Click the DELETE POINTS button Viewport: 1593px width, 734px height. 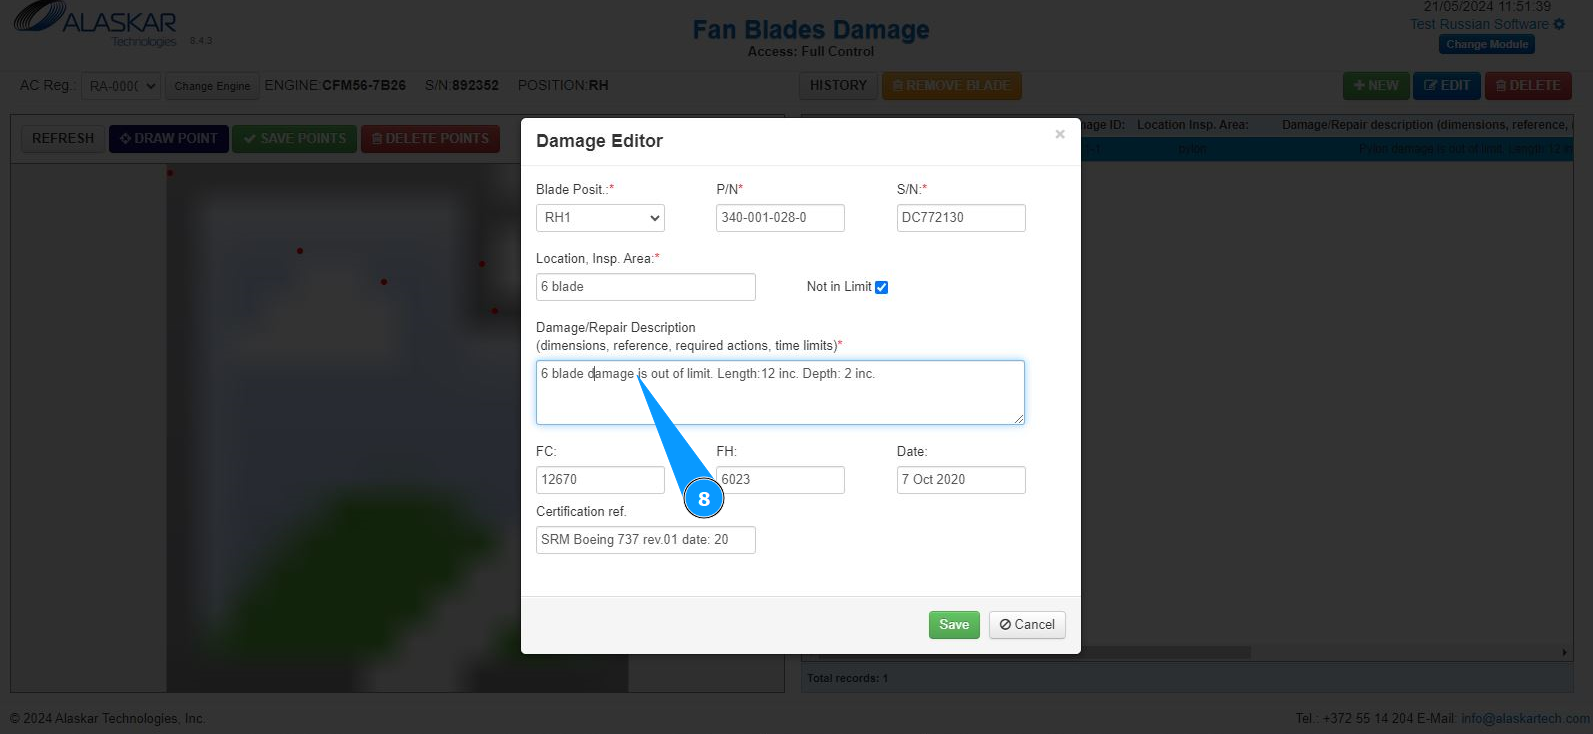(x=430, y=139)
